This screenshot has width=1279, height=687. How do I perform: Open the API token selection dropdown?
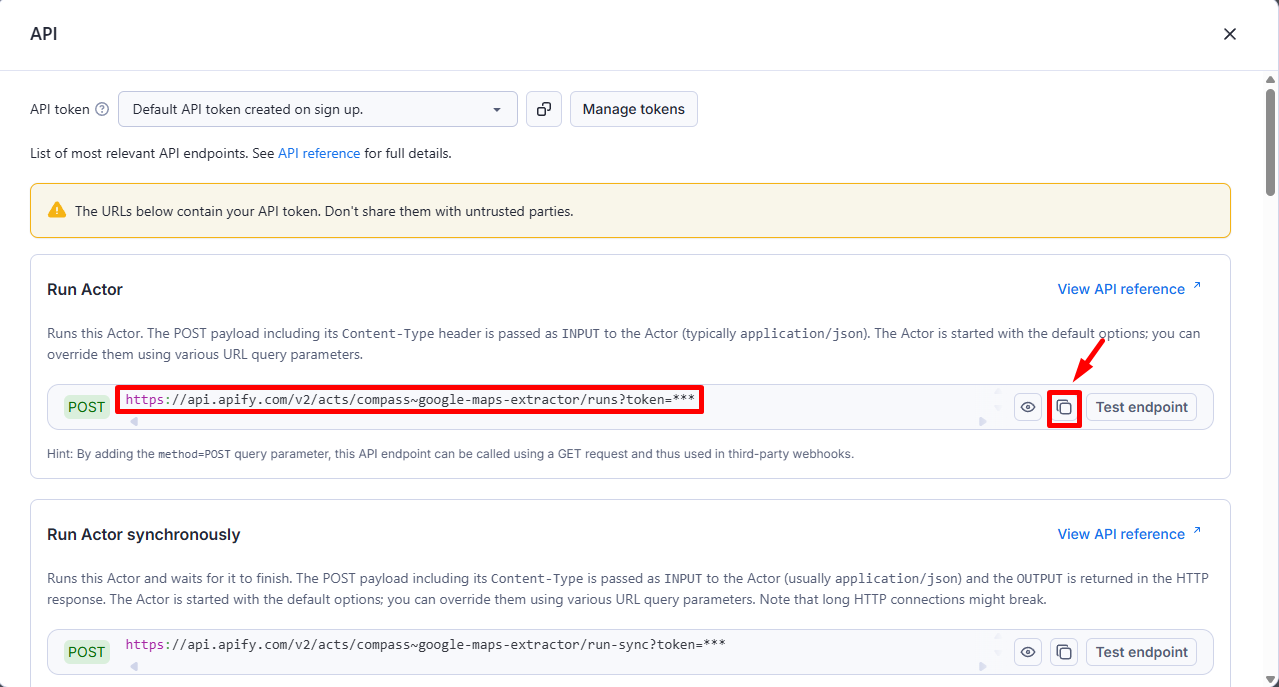[x=317, y=109]
